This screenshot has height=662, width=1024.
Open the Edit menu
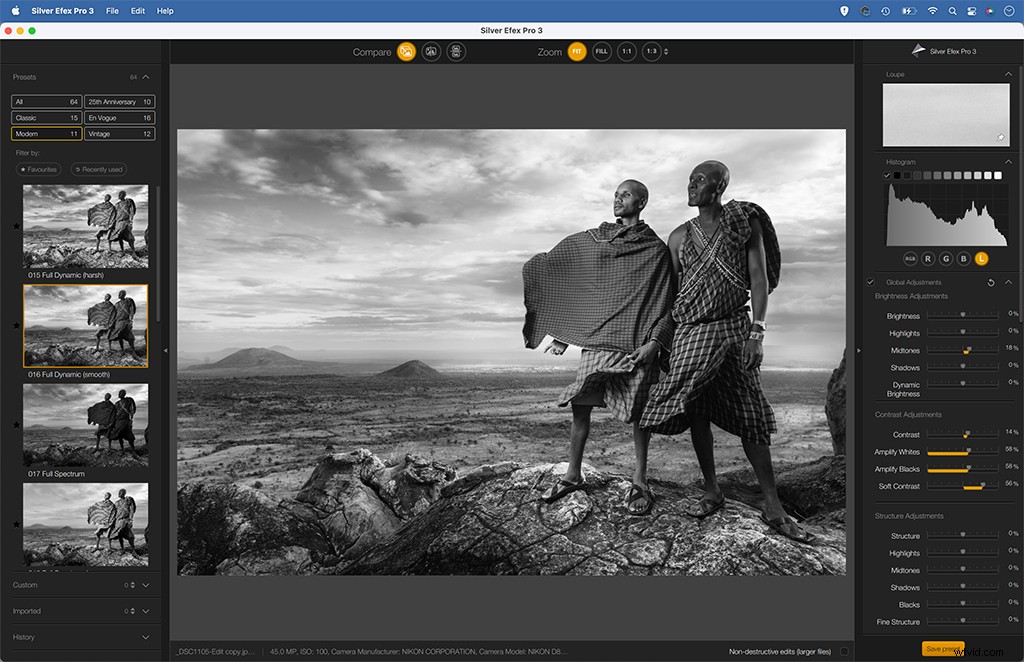click(x=136, y=10)
